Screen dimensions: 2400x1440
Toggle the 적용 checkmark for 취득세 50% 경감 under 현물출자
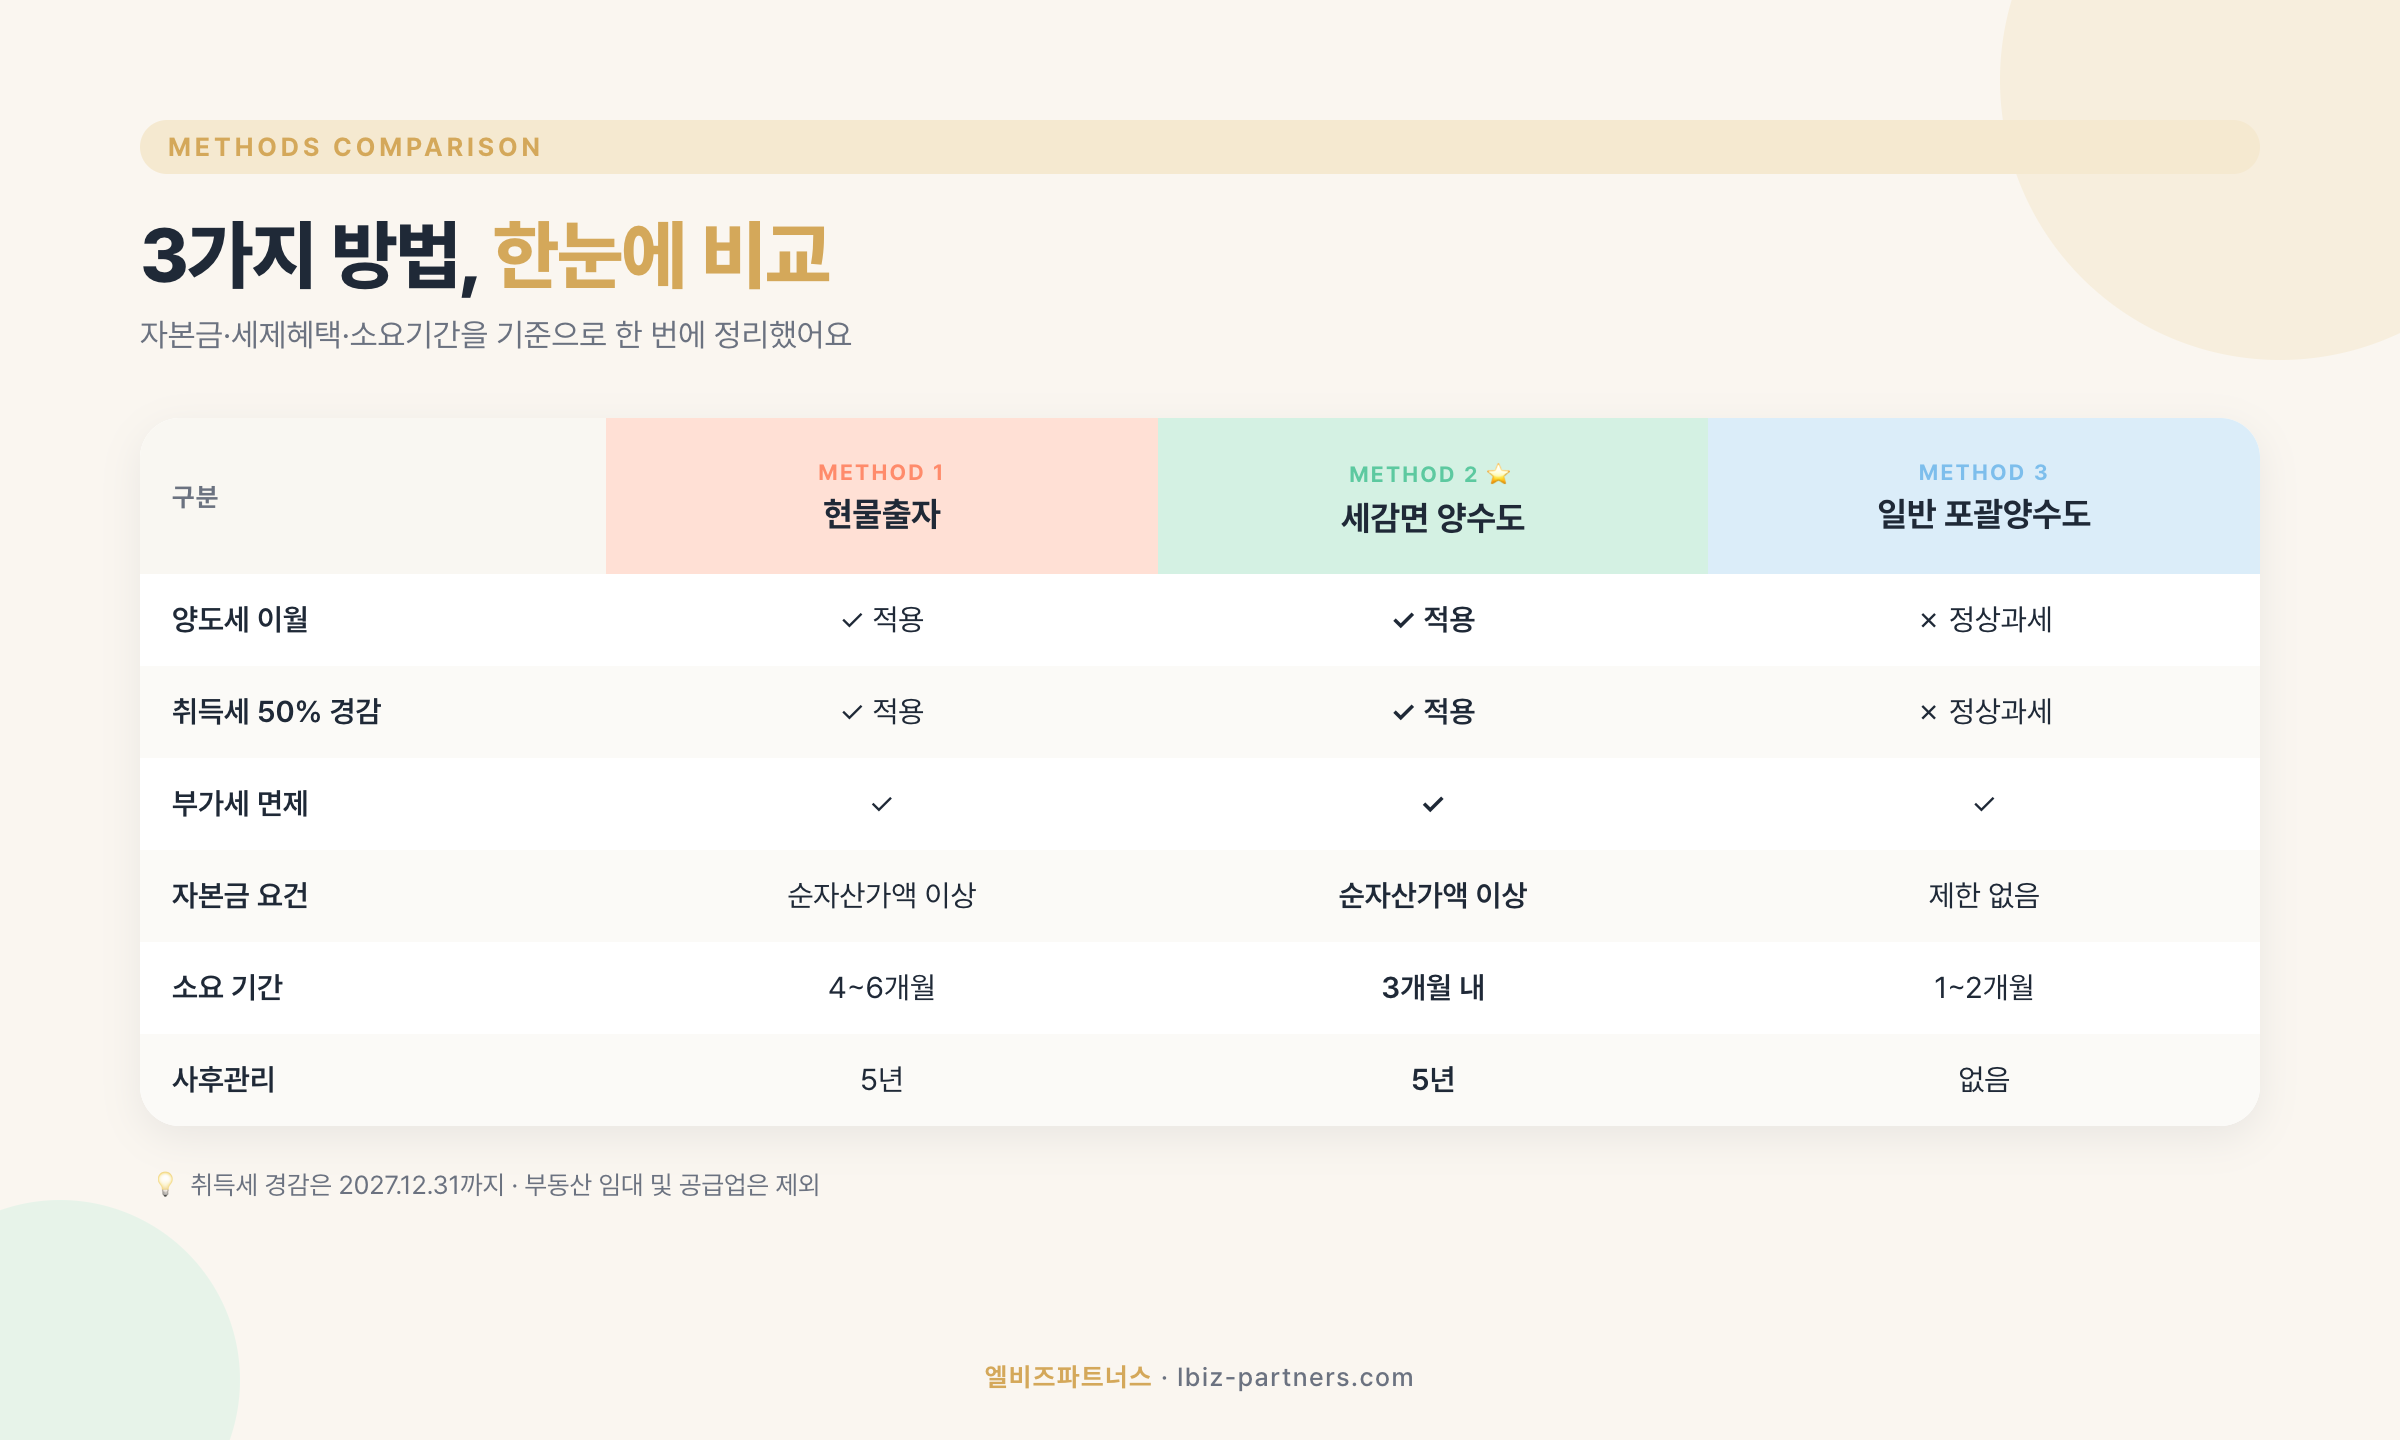coord(853,712)
